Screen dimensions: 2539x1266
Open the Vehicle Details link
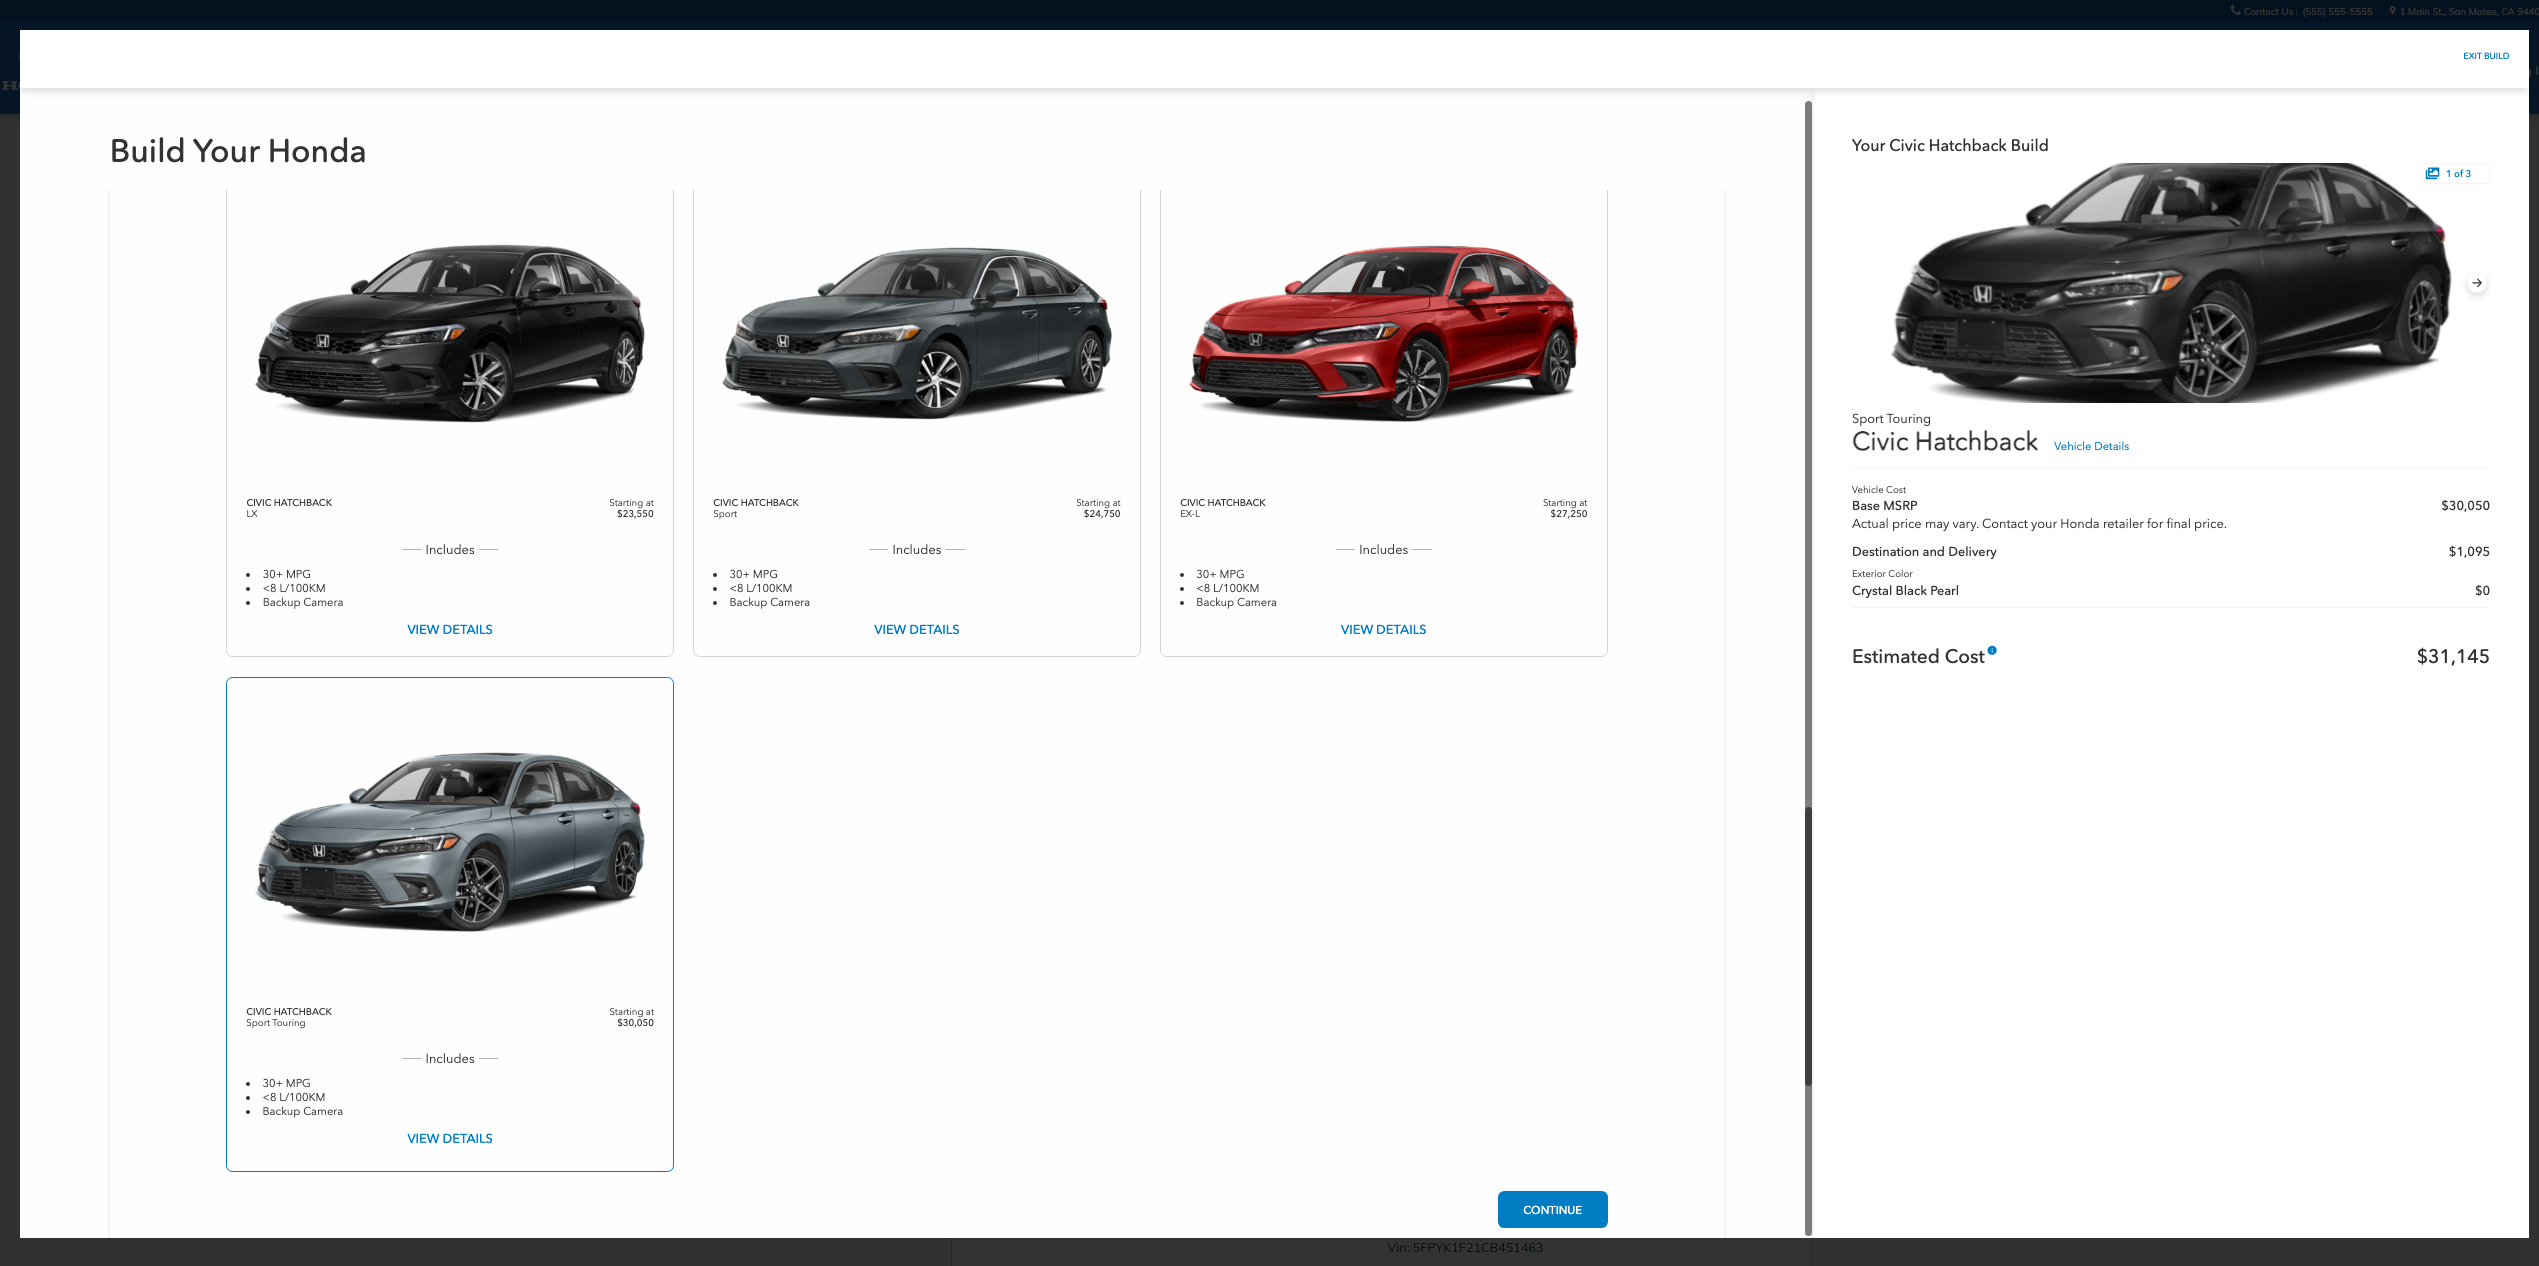[2091, 446]
